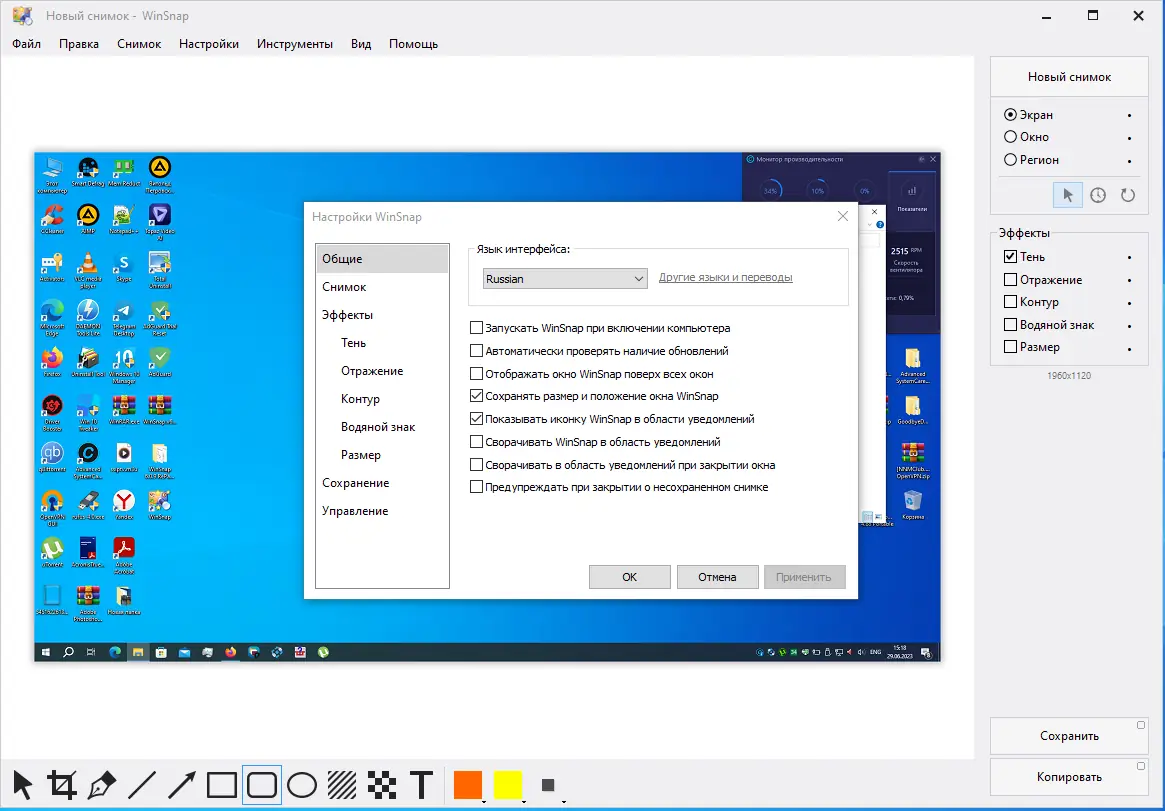
Task: Open Контур effect options dot
Action: click(x=1129, y=303)
